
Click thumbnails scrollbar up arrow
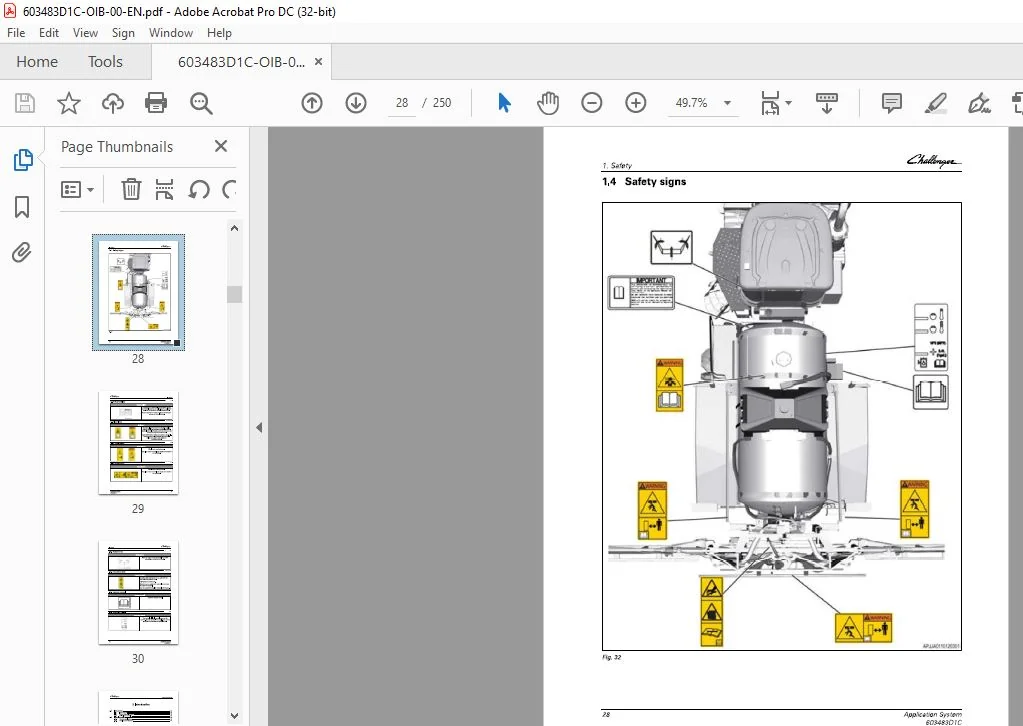tap(235, 228)
